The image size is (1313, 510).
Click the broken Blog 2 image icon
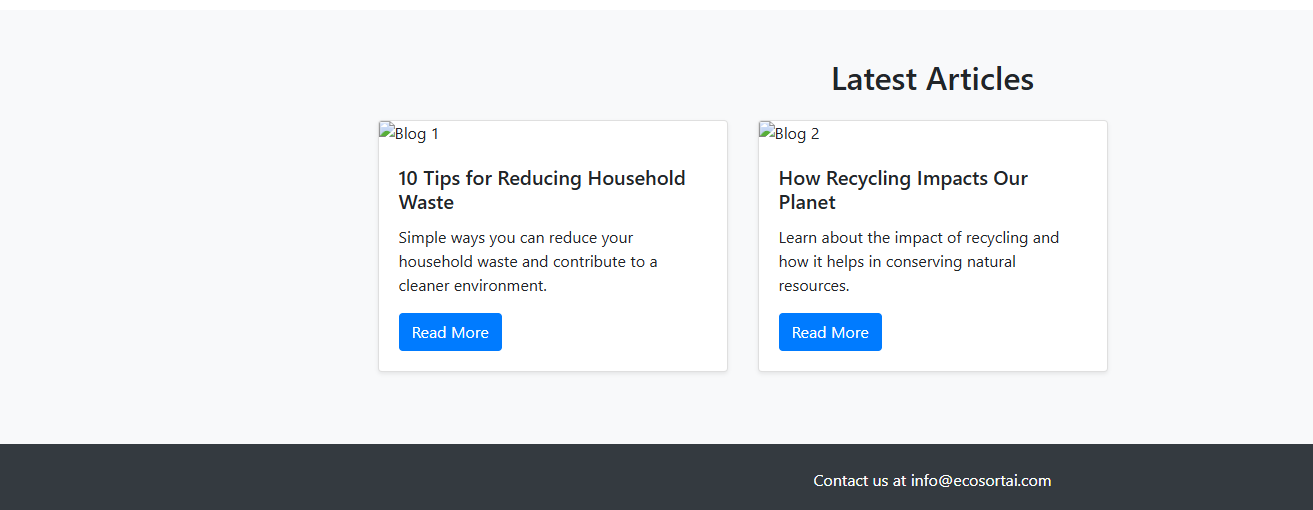tap(766, 131)
